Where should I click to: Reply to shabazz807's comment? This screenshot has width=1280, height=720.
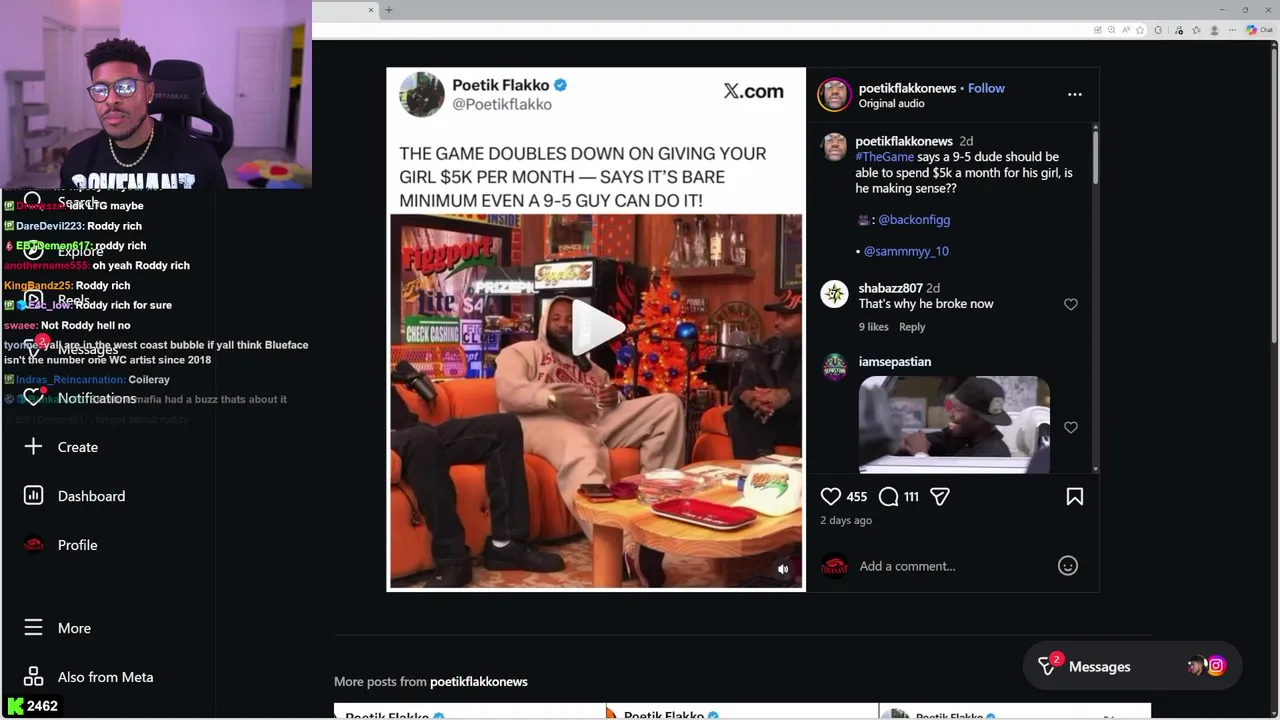pyautogui.click(x=912, y=327)
